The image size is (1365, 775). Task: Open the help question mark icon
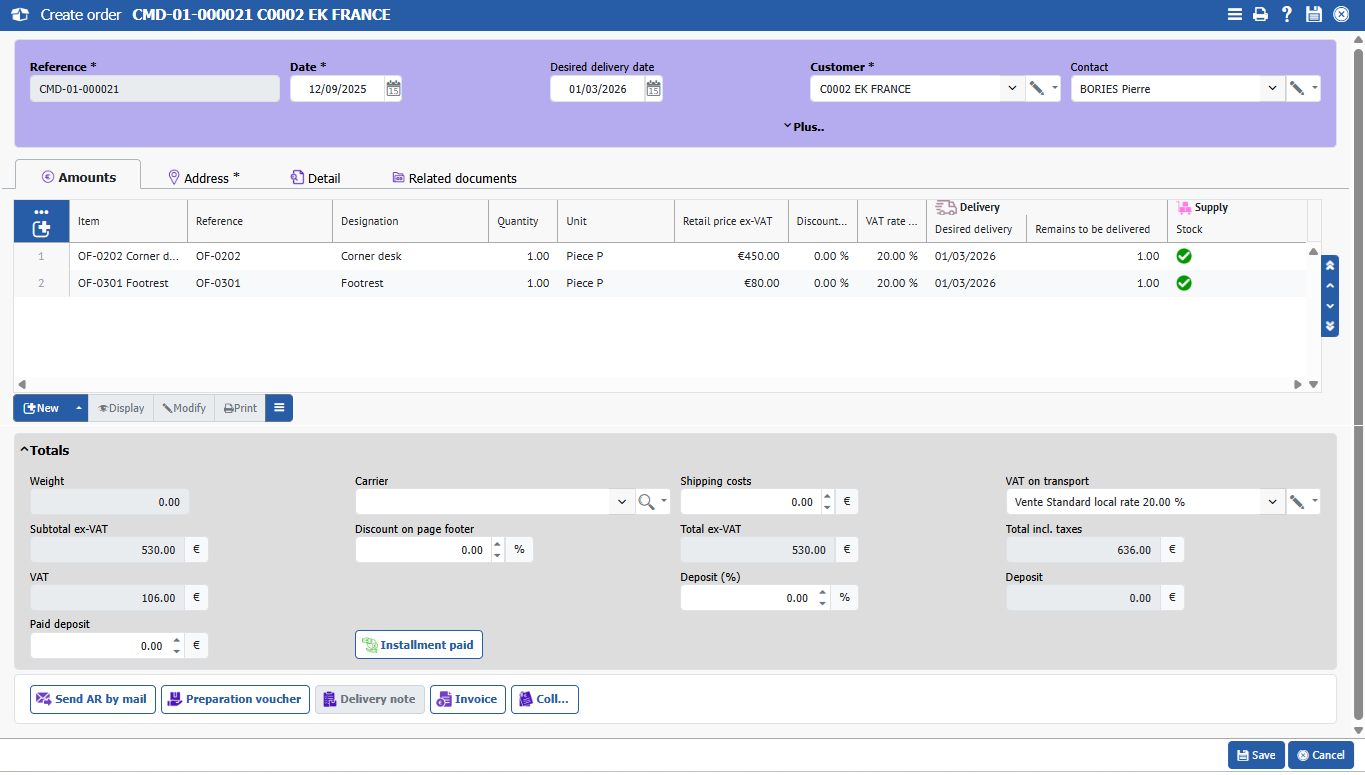click(x=1287, y=15)
